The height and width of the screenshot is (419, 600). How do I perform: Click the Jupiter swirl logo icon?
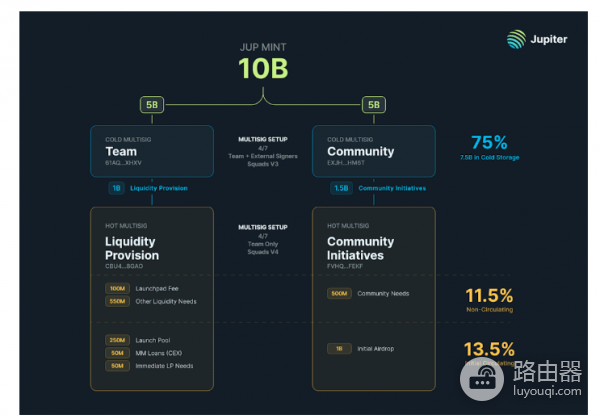coord(516,40)
